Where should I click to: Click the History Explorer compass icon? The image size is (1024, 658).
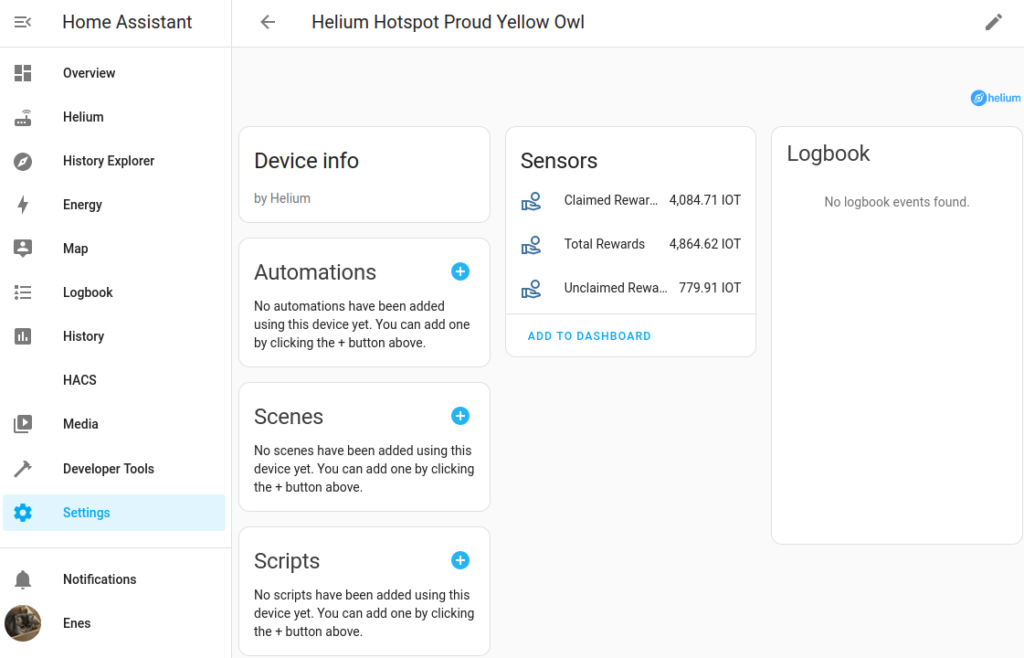(x=23, y=161)
